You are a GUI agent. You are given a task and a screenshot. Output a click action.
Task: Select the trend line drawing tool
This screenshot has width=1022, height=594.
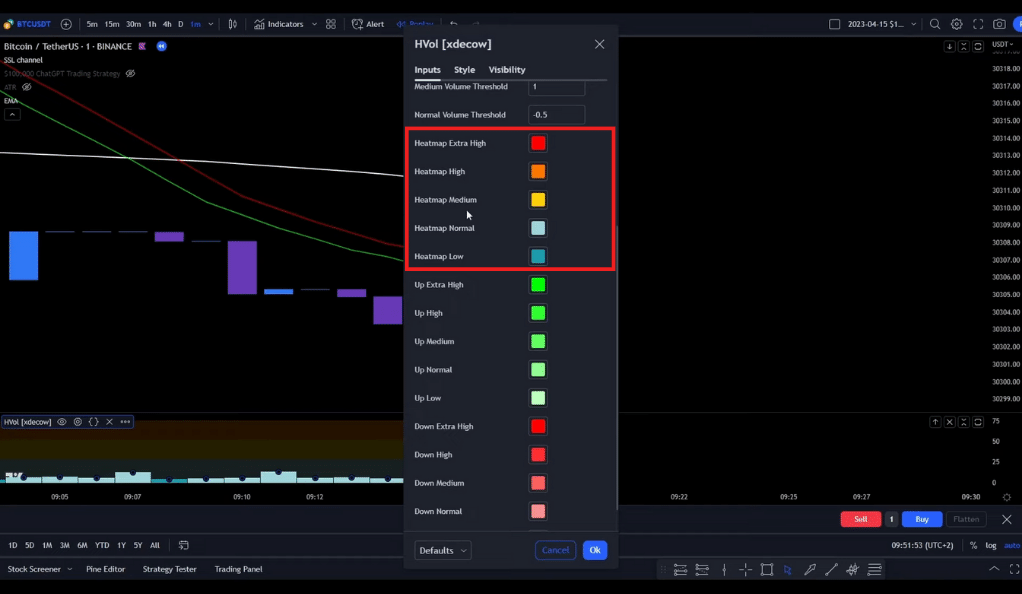[x=831, y=569]
